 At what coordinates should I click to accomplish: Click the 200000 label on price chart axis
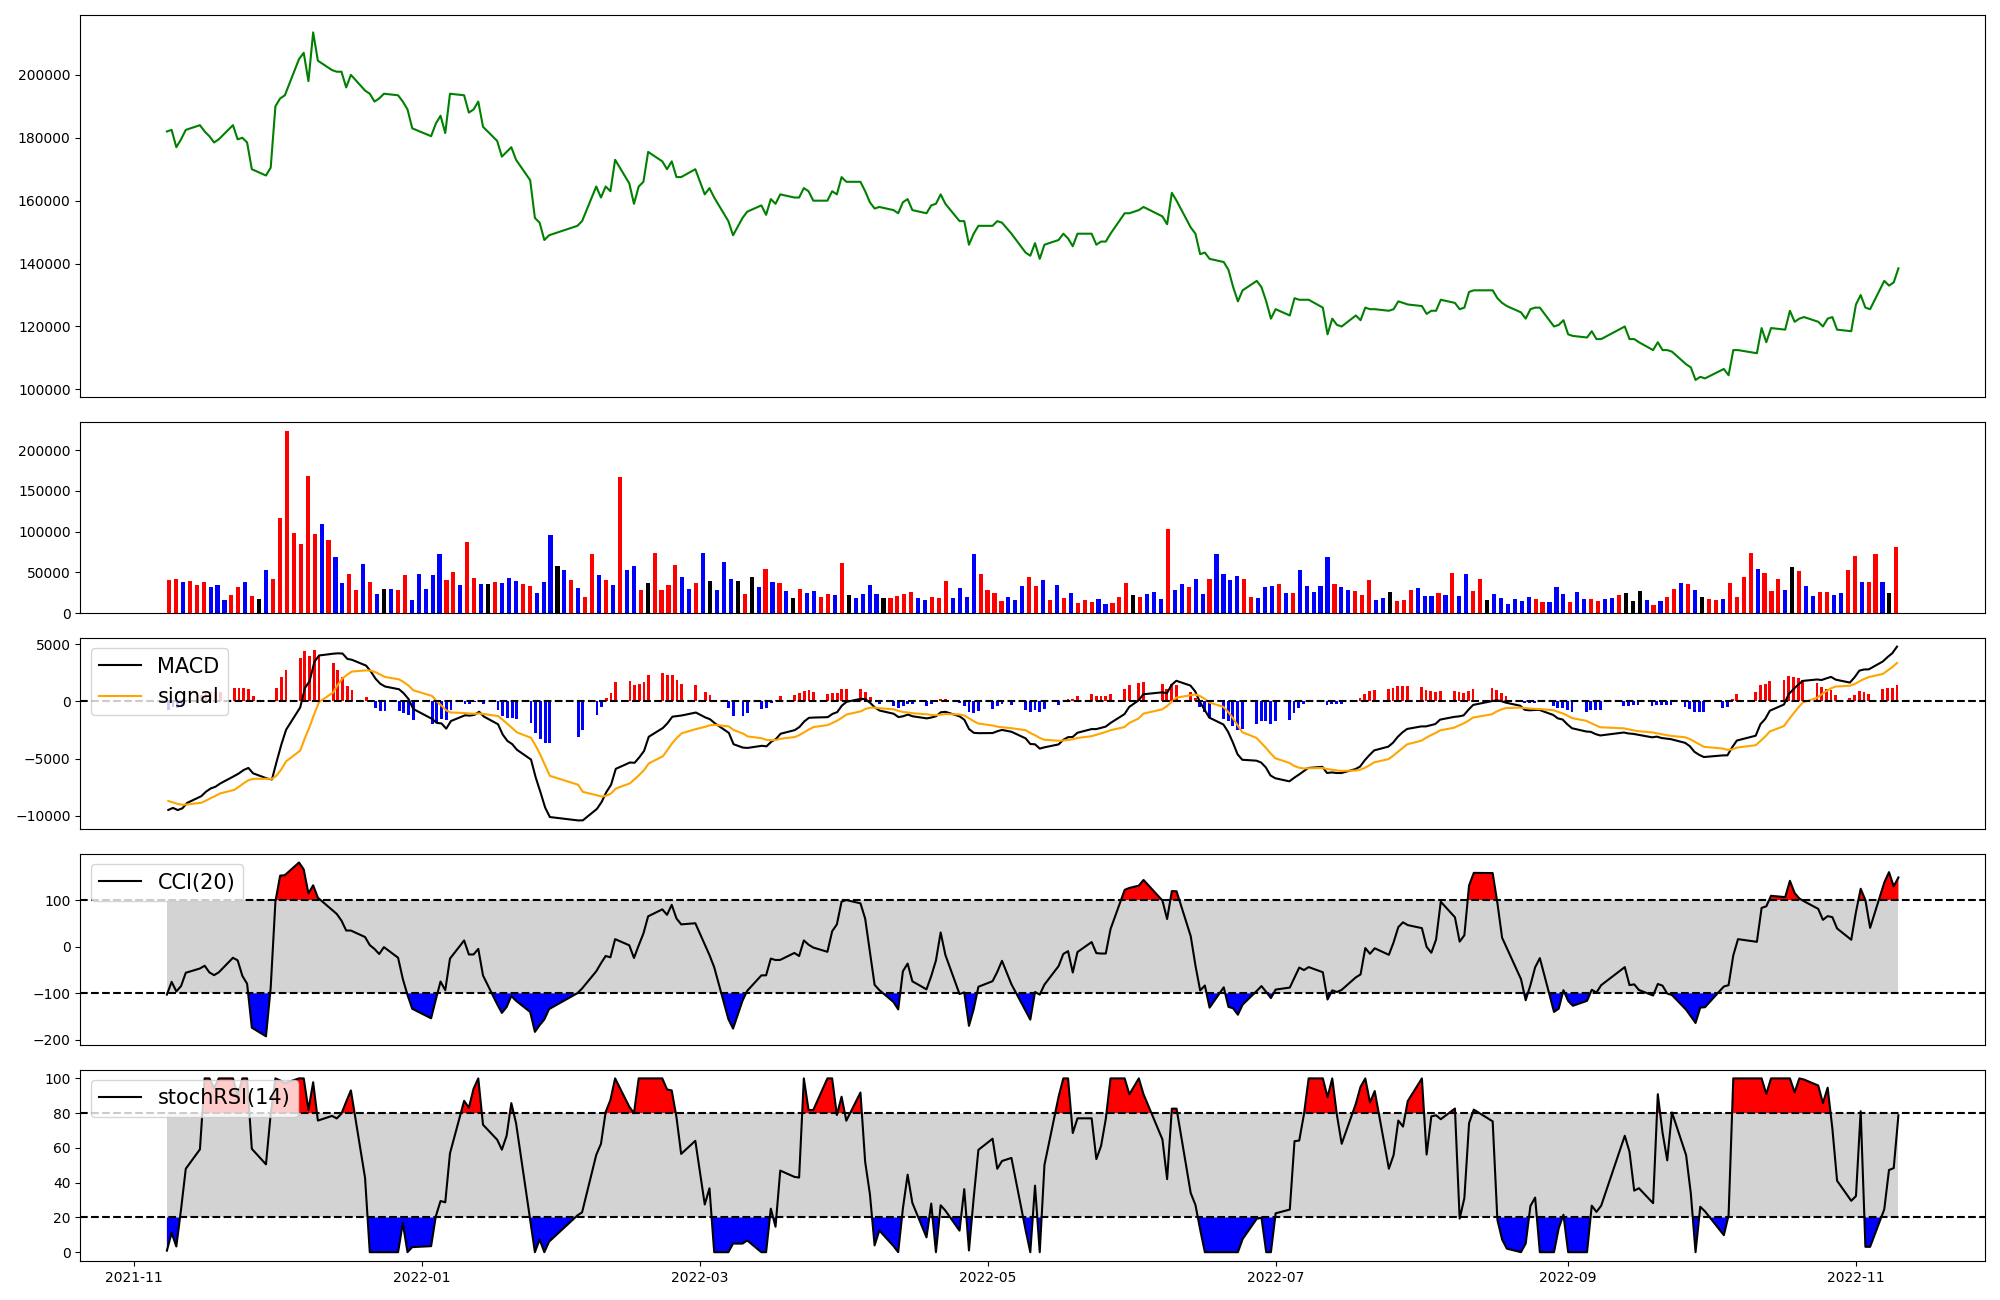click(x=44, y=76)
